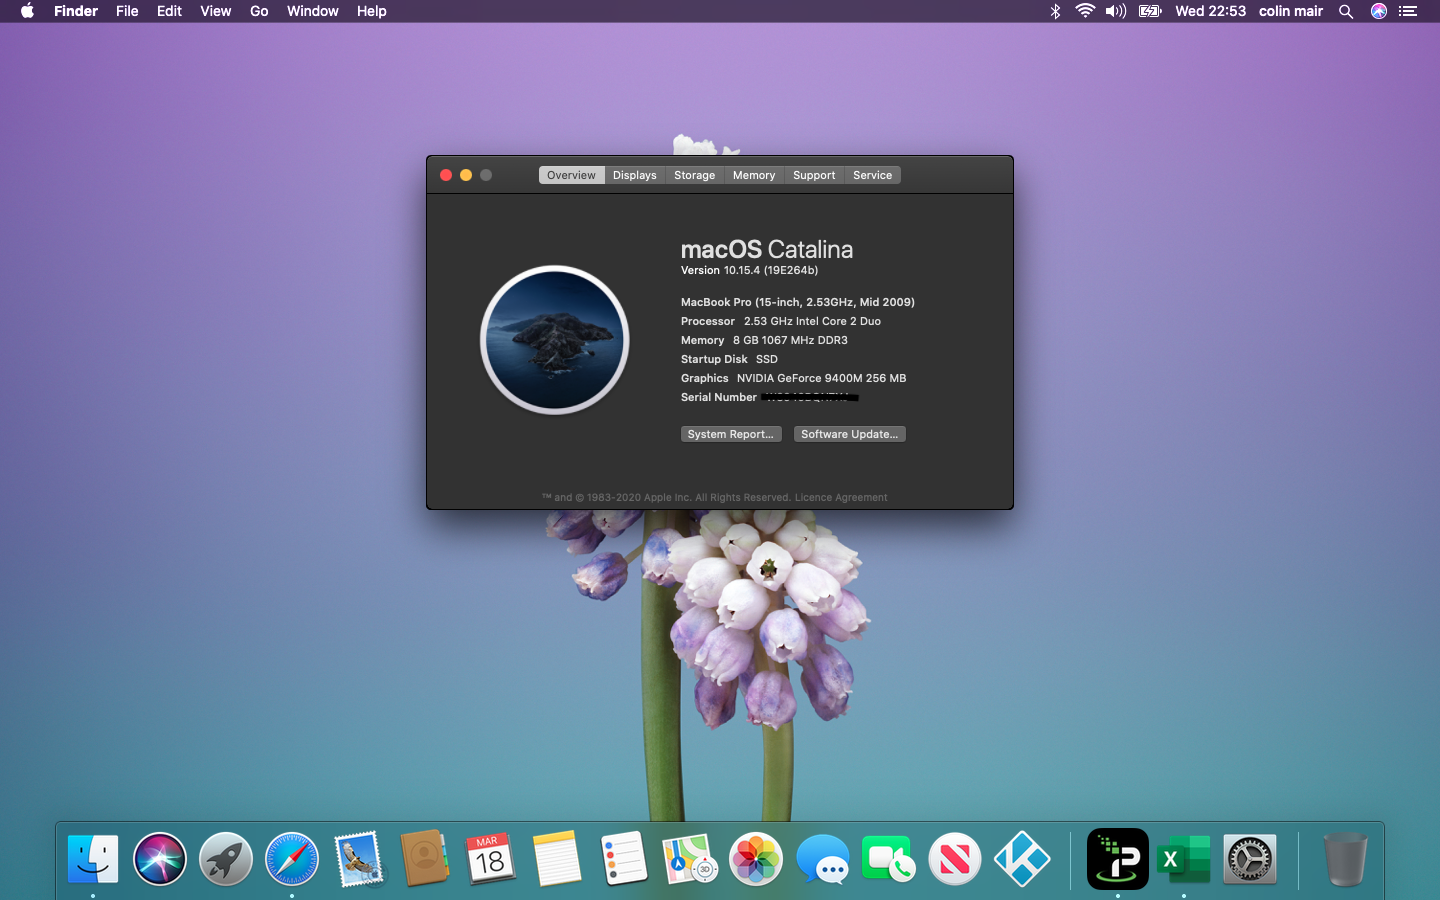Launch Safari compass icon in Dock

coord(292,859)
